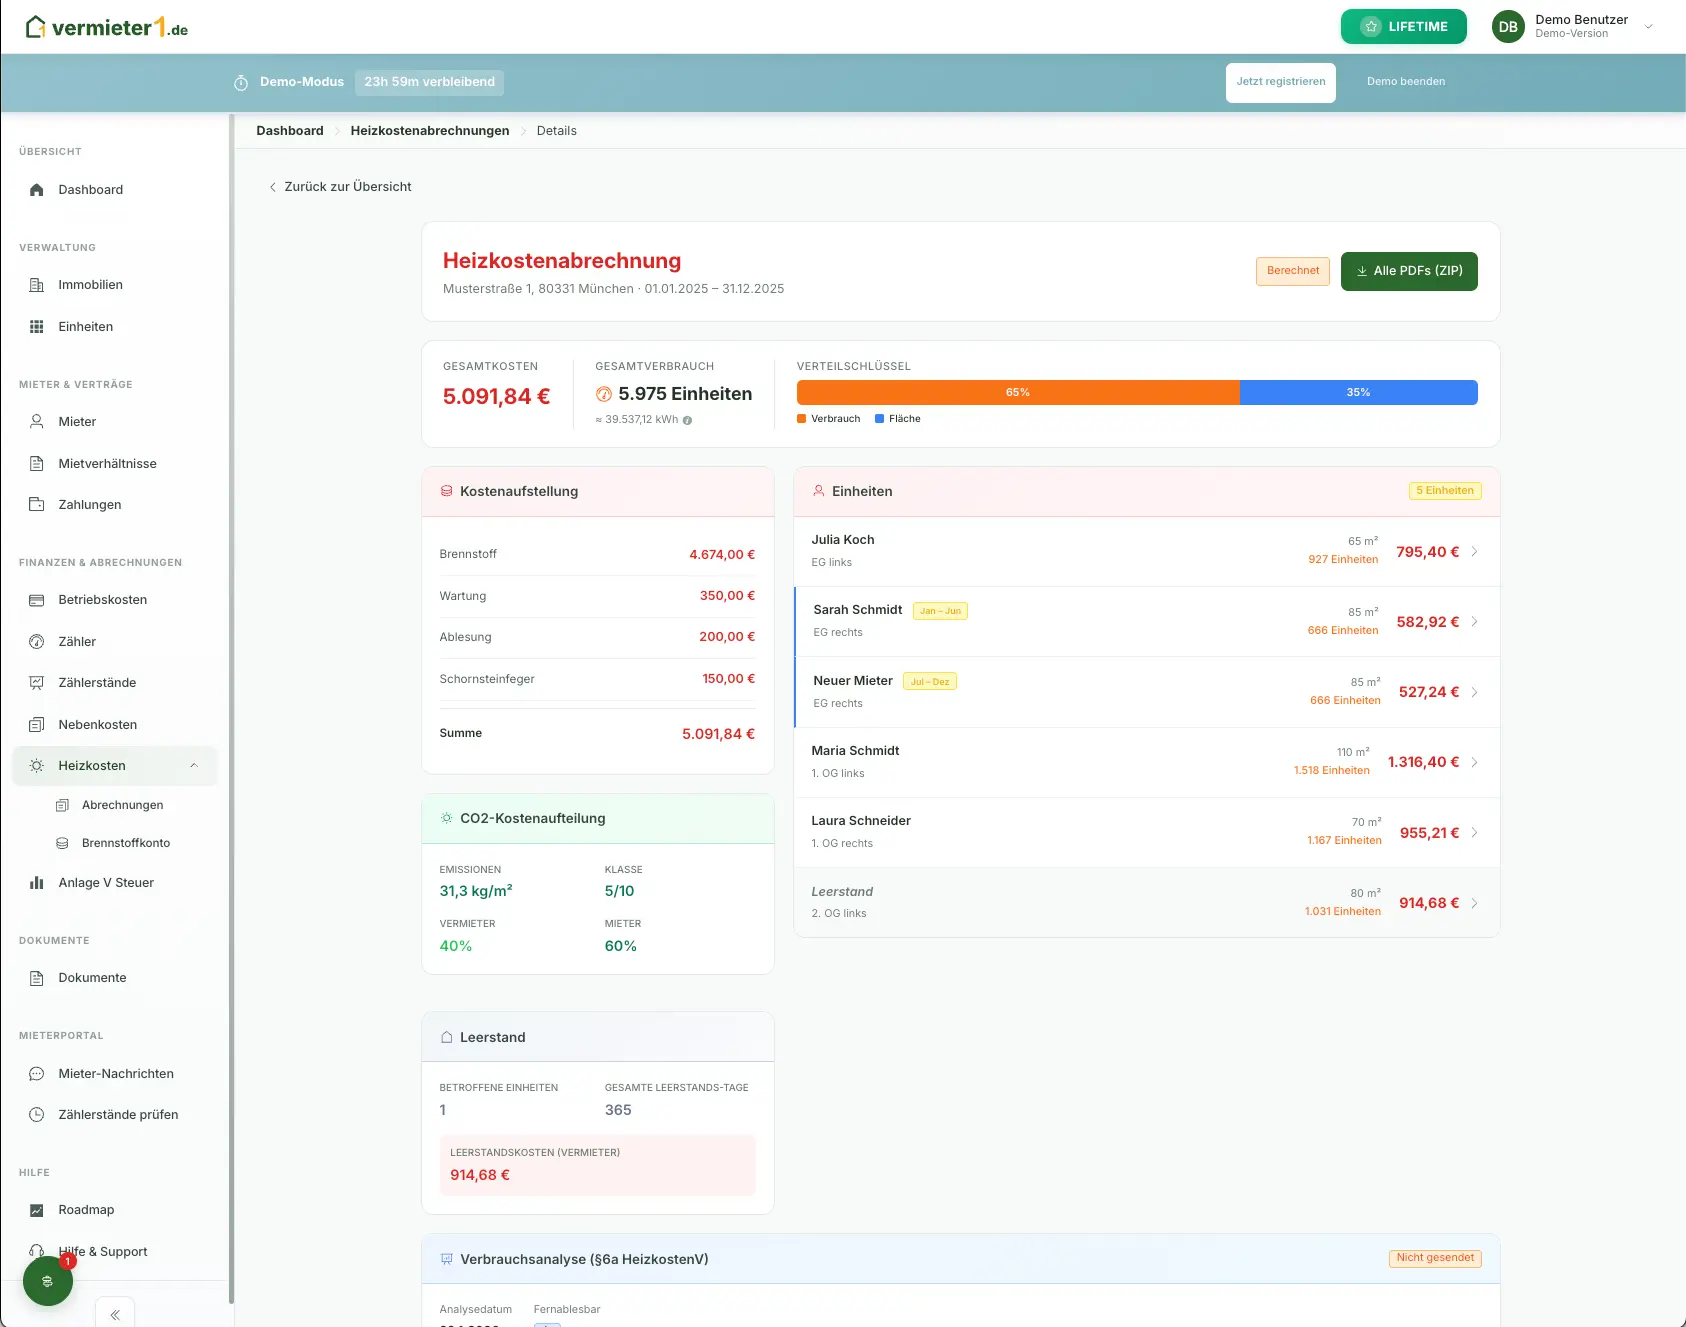Click the Nebenkosten icon in sidebar

click(37, 725)
